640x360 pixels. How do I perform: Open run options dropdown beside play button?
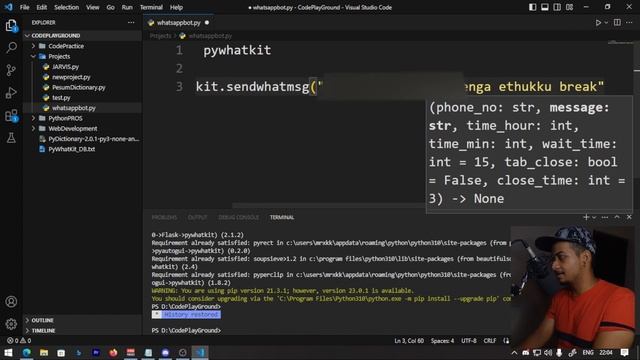click(x=606, y=23)
